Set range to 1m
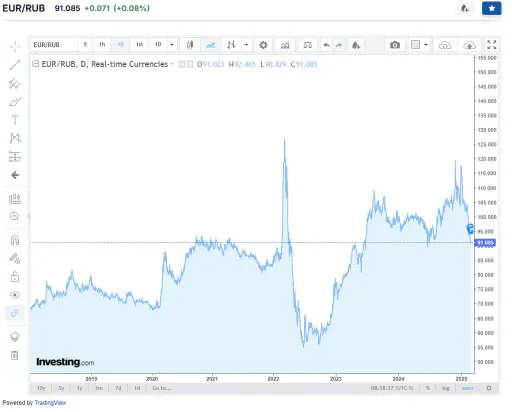The width and height of the screenshot is (512, 412). 99,388
